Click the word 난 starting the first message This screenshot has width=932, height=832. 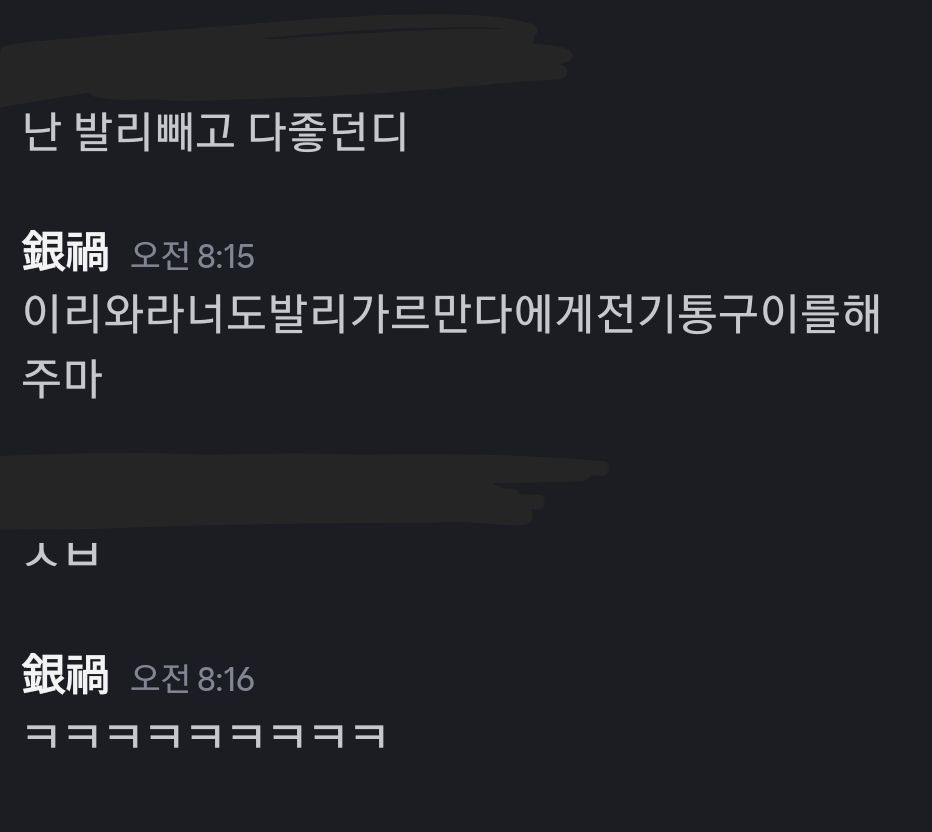[x=40, y=132]
